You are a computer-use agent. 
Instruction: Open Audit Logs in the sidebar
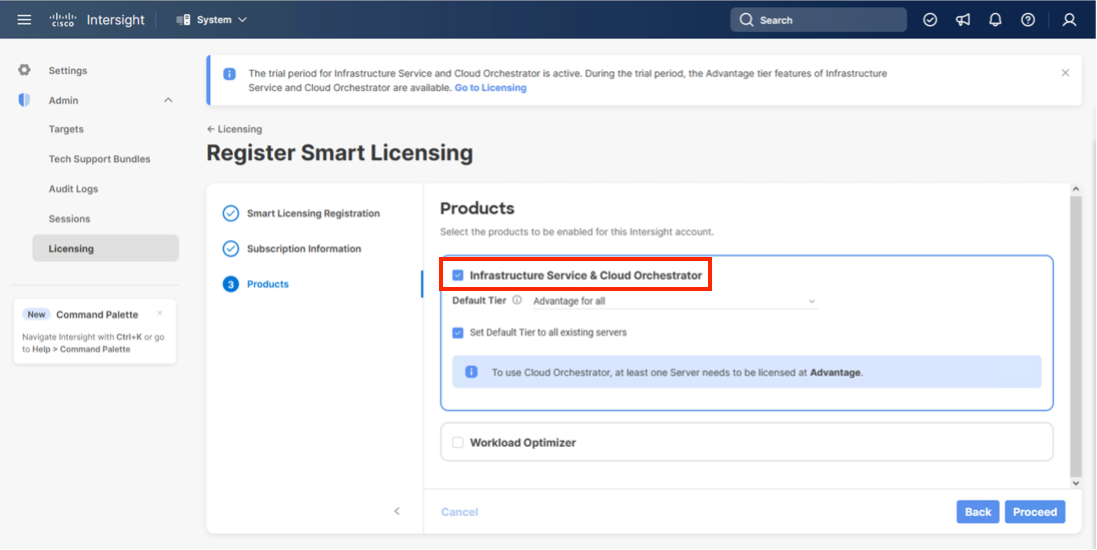(x=73, y=189)
